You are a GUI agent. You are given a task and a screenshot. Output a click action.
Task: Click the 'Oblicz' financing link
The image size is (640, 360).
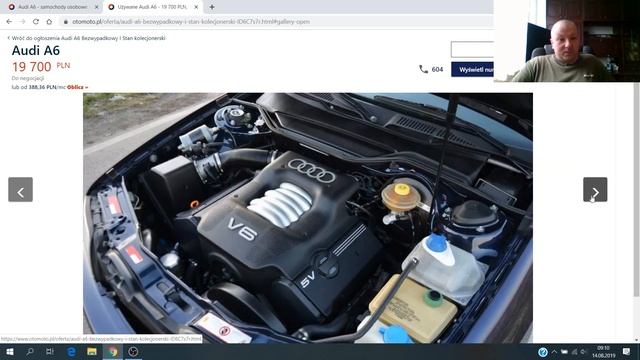[x=77, y=87]
